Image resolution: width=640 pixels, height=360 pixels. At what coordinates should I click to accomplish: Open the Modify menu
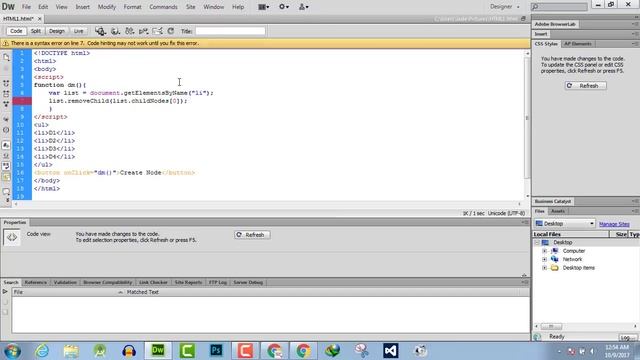[x=107, y=7]
